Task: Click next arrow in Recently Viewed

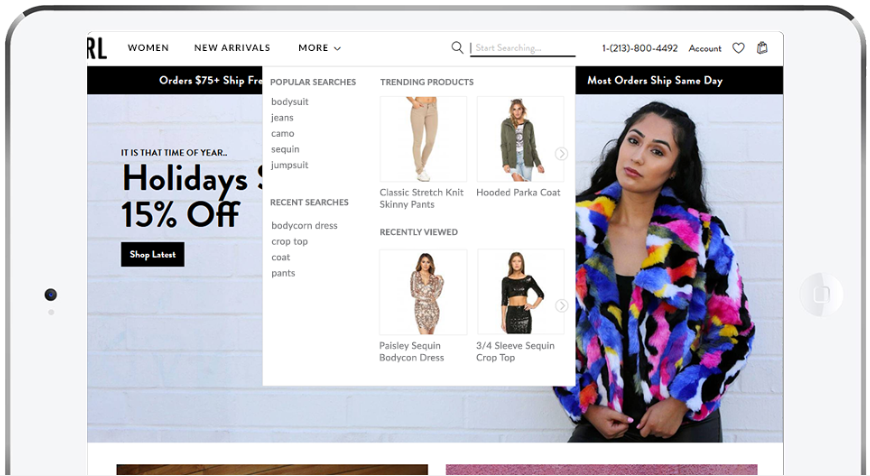Action: 561,306
